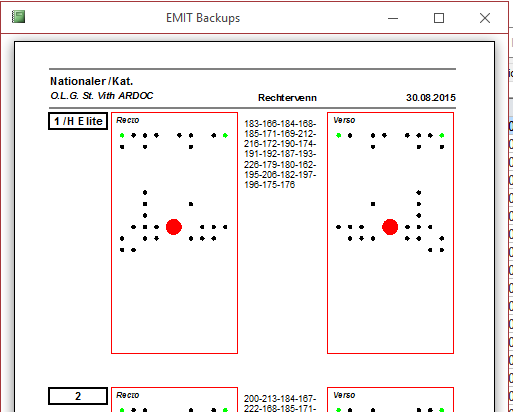Viewport: 513px width, 412px height.
Task: Click the 'EMIT Backups' window title
Action: pos(203,18)
